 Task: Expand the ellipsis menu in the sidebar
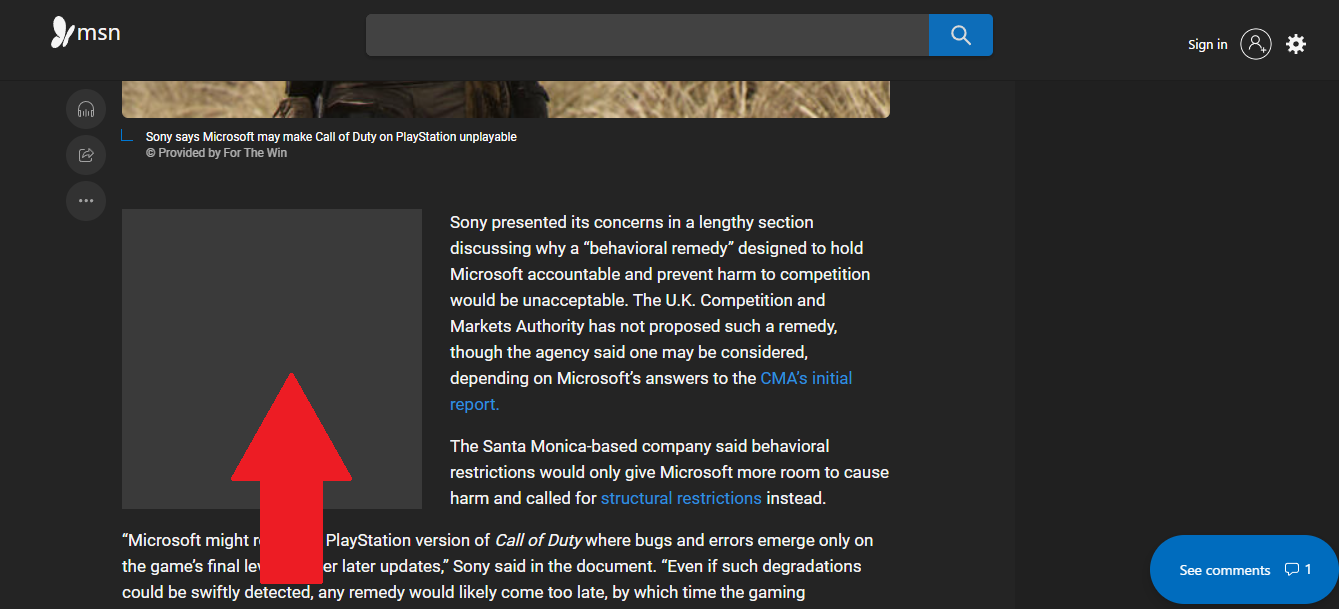(x=86, y=200)
